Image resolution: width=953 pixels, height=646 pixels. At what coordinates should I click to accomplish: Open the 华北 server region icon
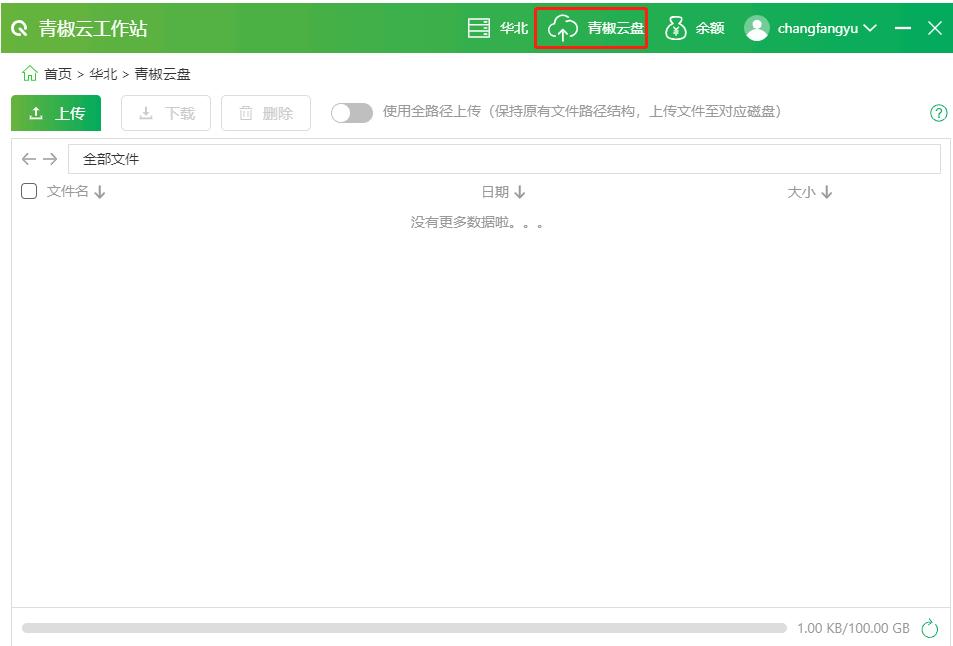[479, 28]
